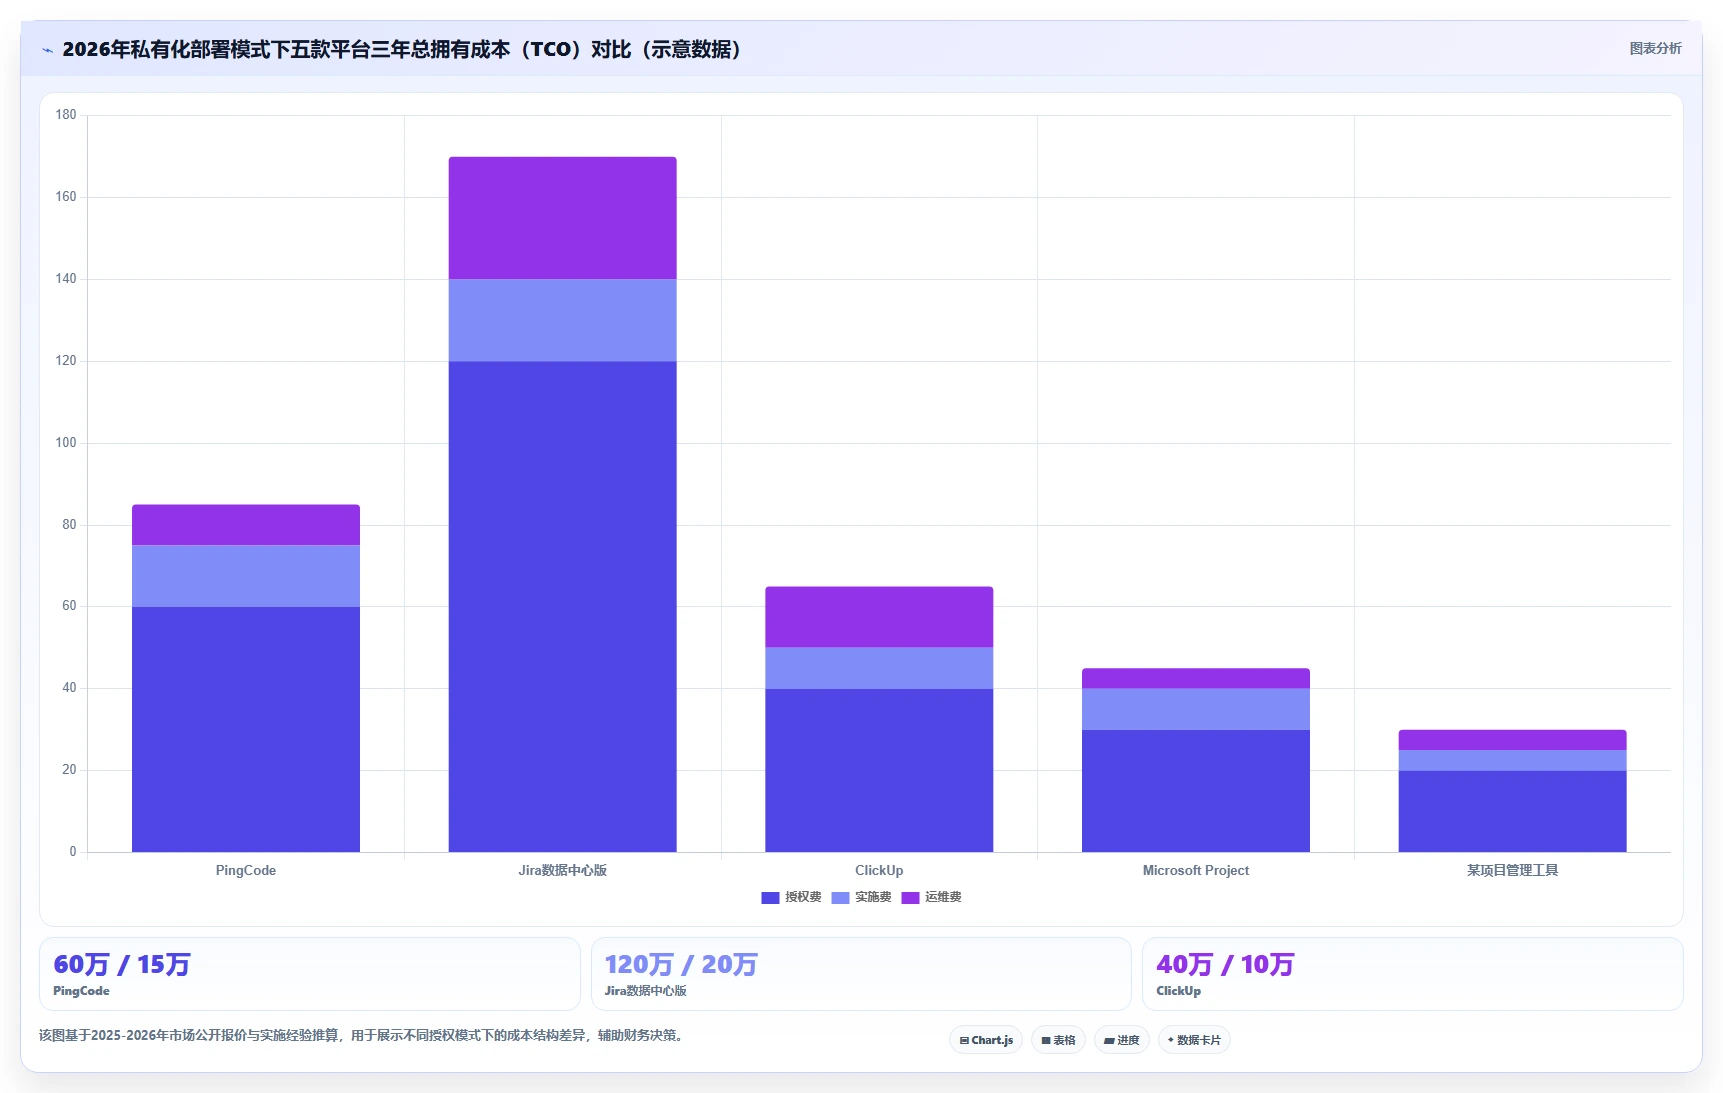Toggle the 授权费 legend swatch
The image size is (1723, 1093).
770,898
